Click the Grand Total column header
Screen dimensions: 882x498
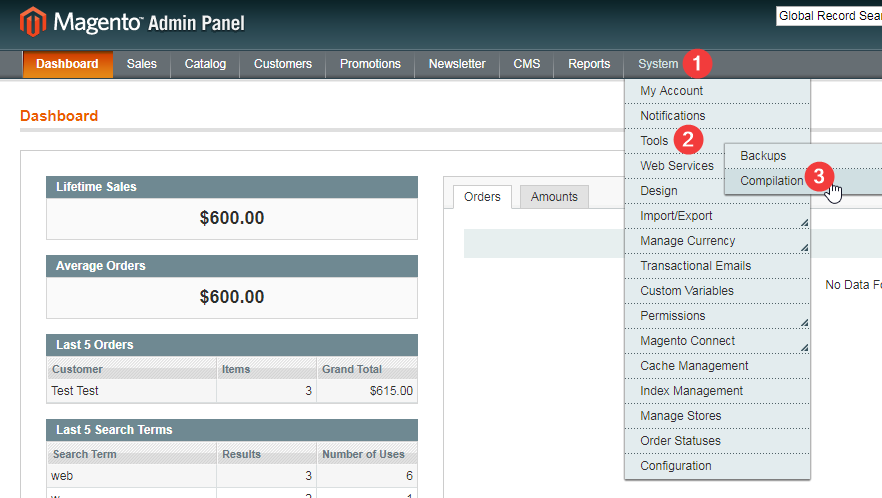click(x=367, y=369)
